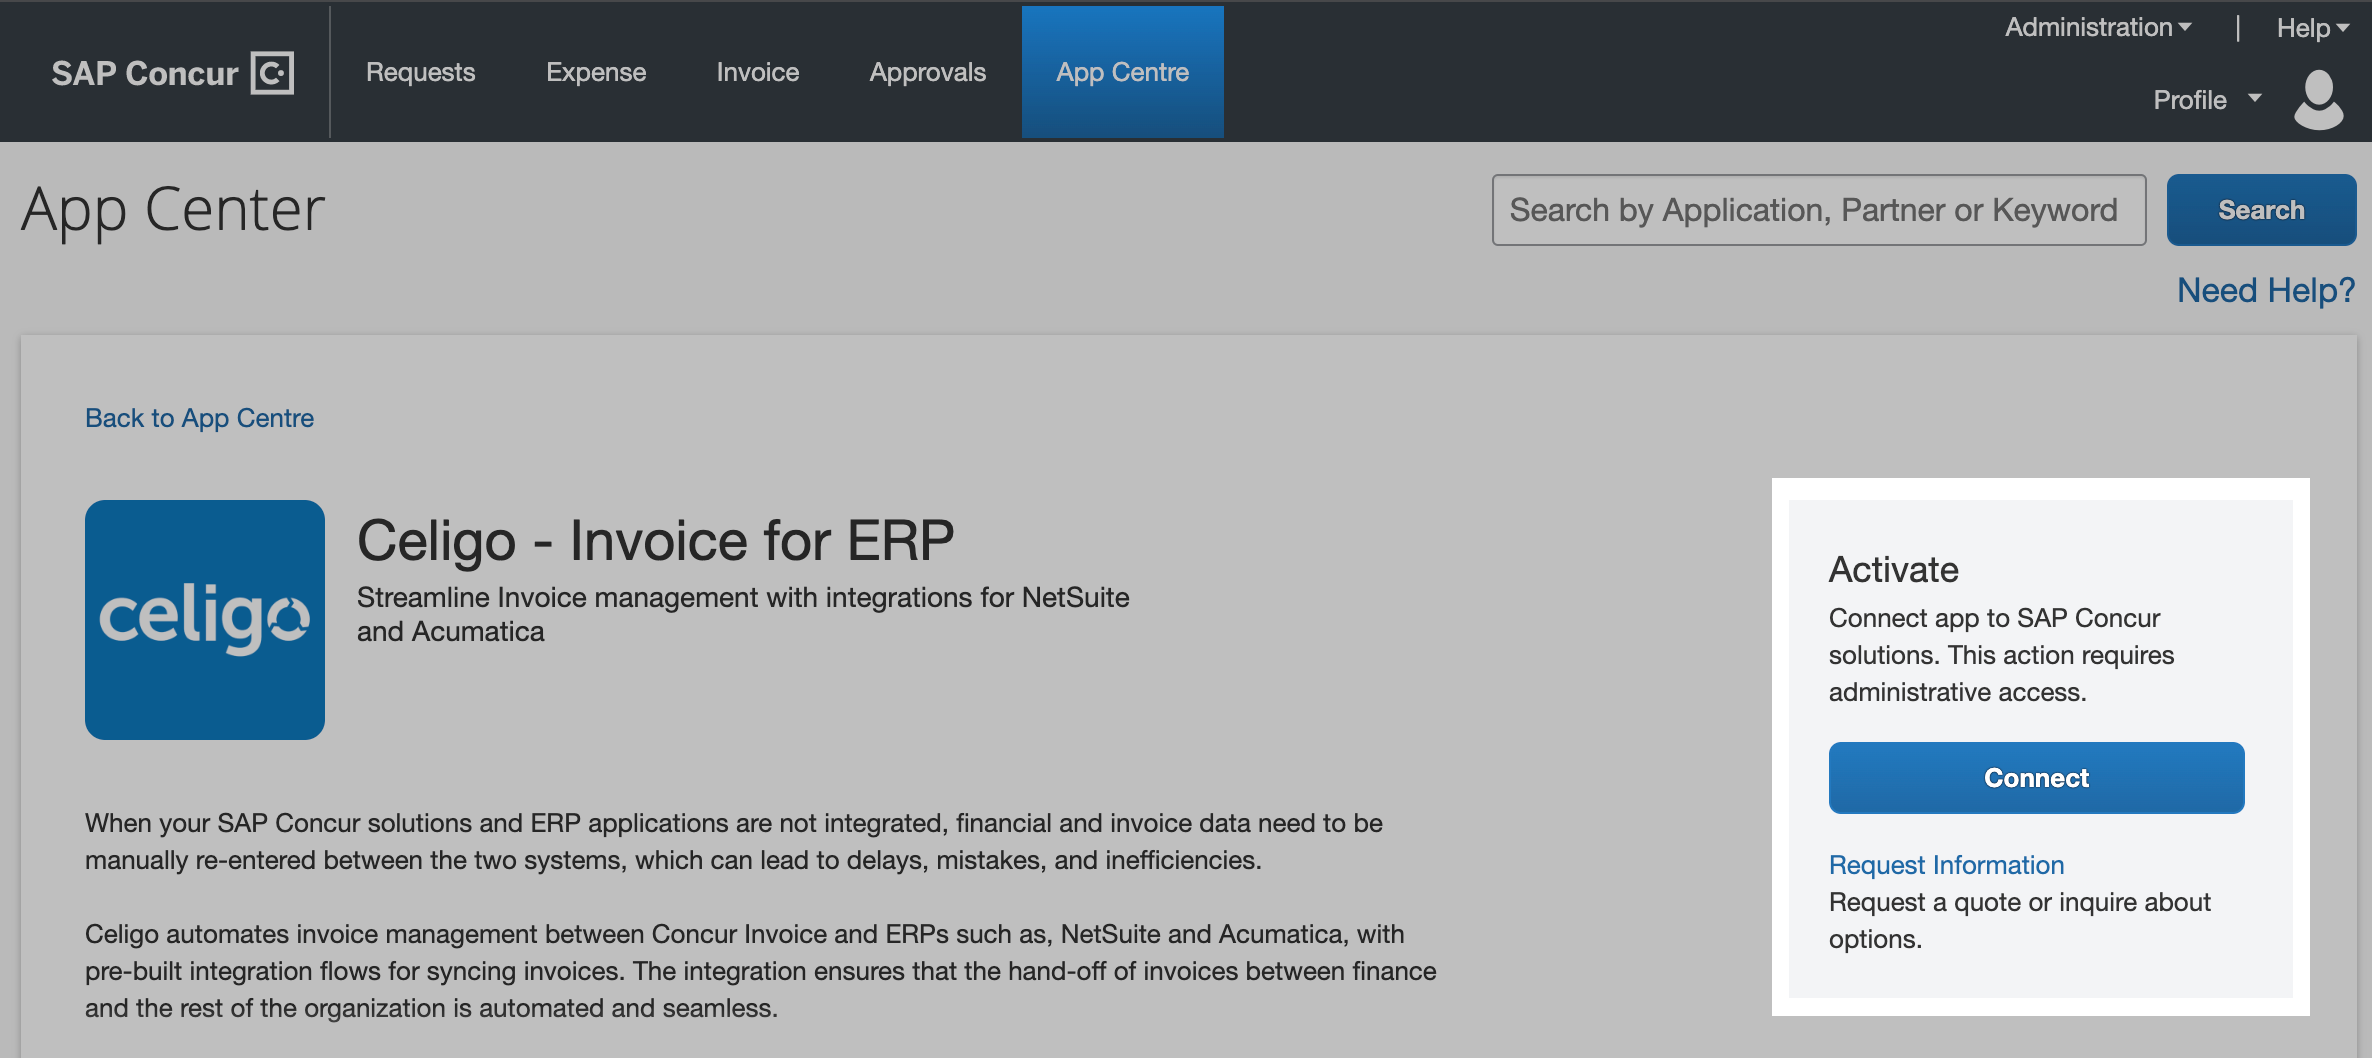
Task: Click the user profile avatar icon
Action: [x=2318, y=100]
